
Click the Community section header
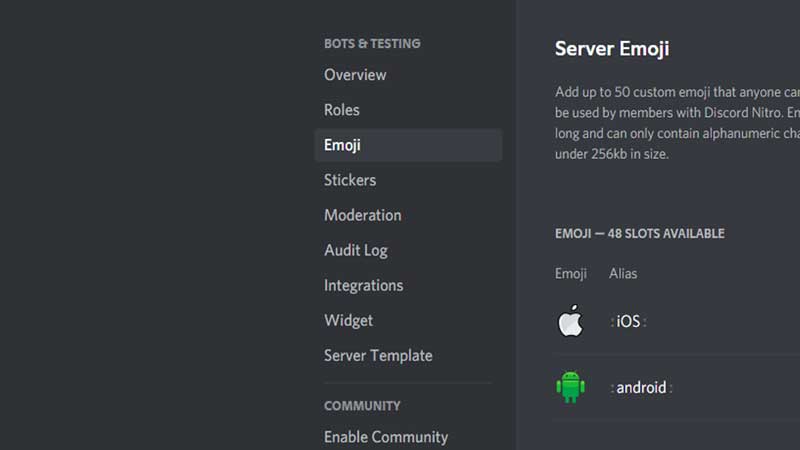pos(362,406)
